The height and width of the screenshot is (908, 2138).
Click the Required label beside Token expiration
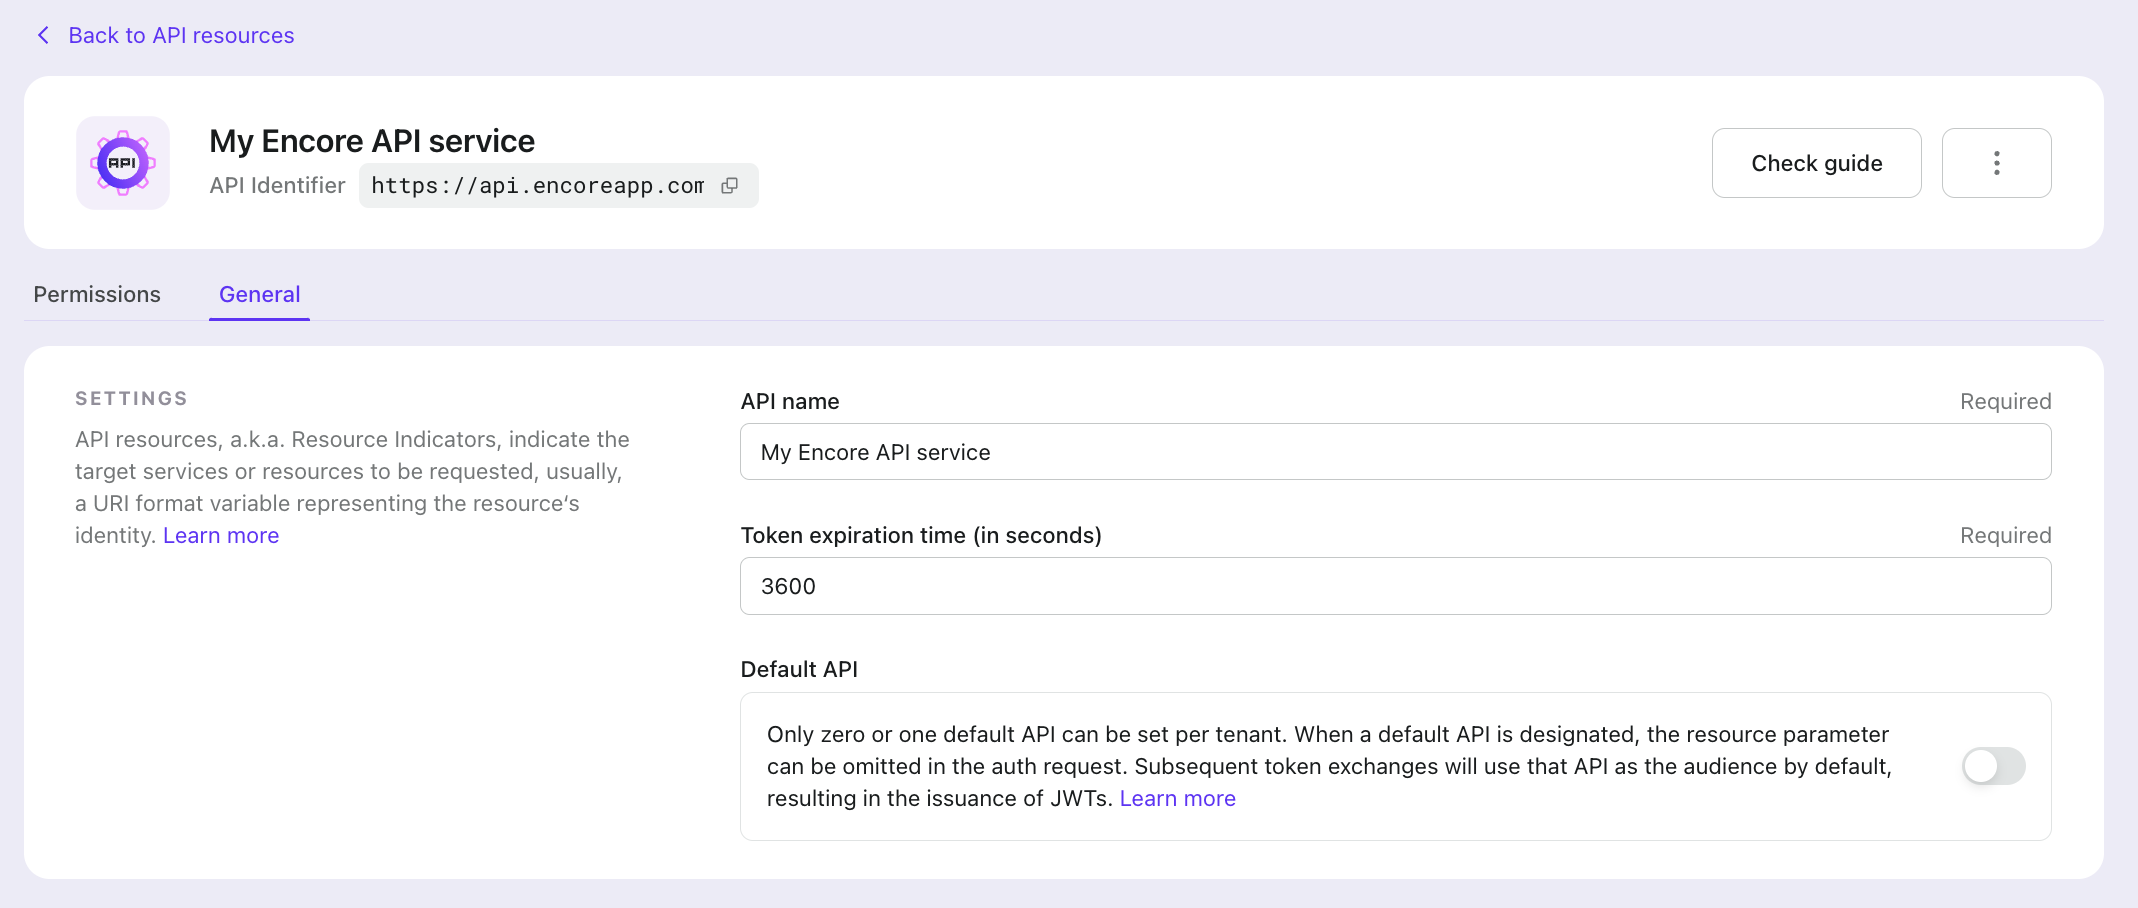click(2005, 535)
